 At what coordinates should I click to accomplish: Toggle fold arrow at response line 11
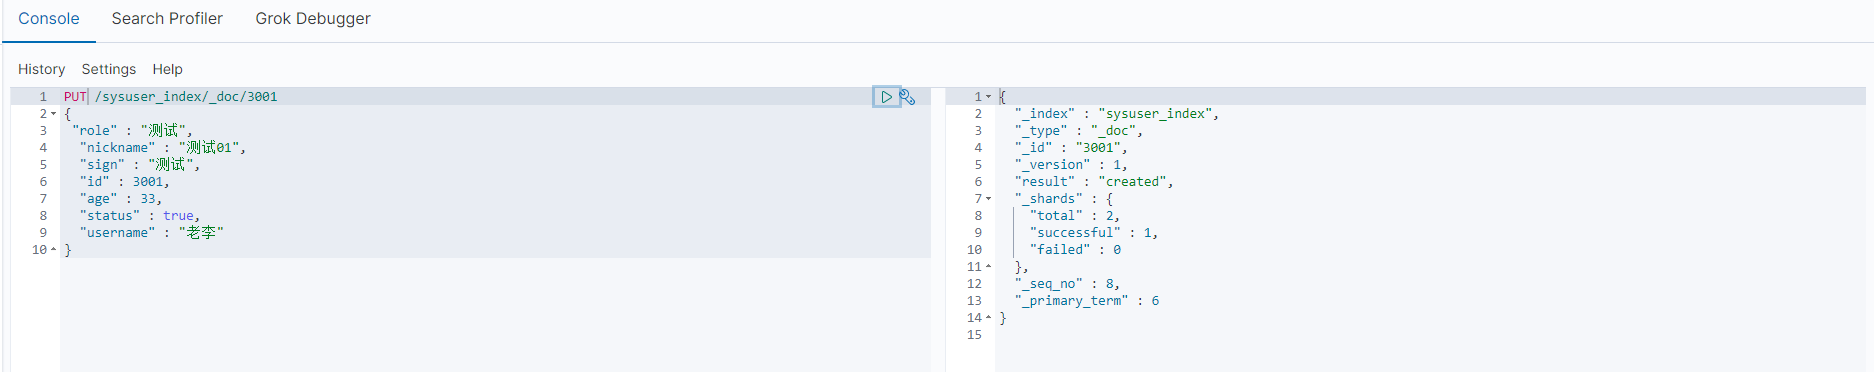(989, 267)
